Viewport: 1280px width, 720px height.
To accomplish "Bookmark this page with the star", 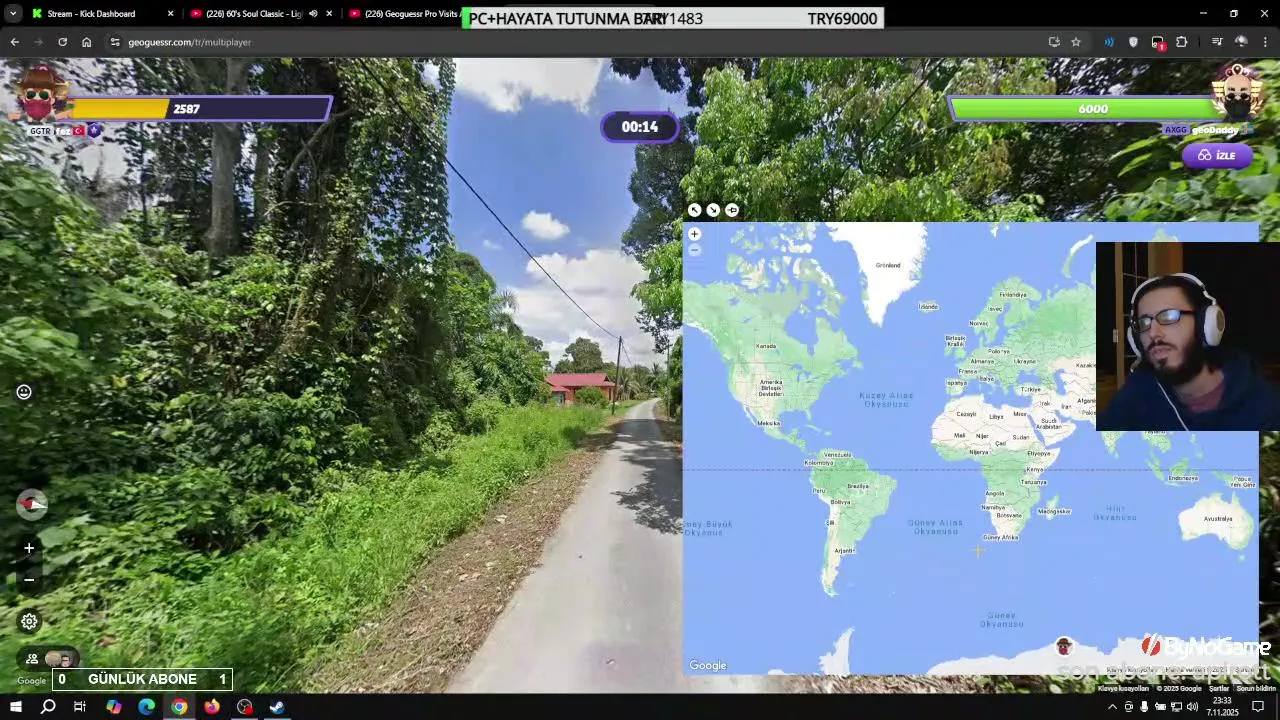I will 1076,42.
